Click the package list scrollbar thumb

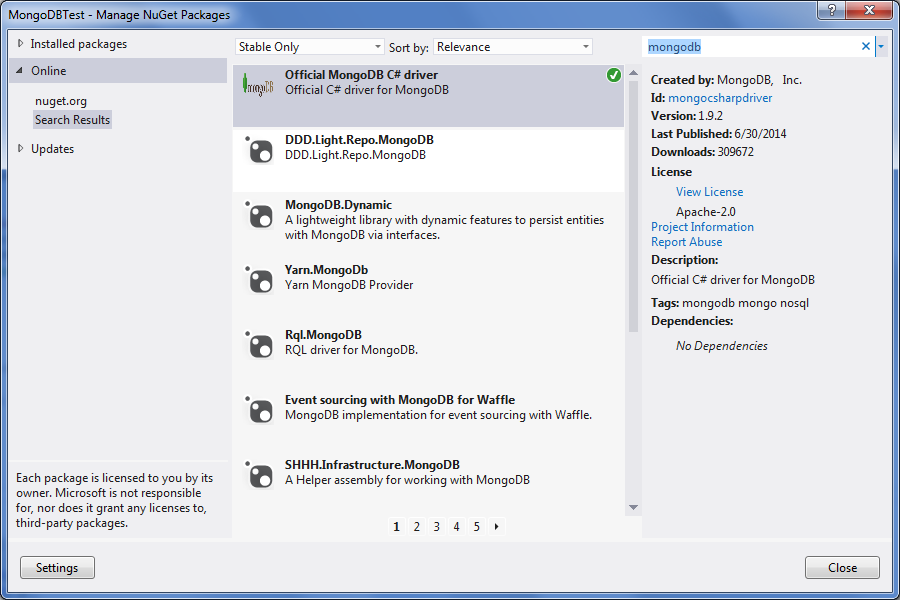[x=633, y=207]
